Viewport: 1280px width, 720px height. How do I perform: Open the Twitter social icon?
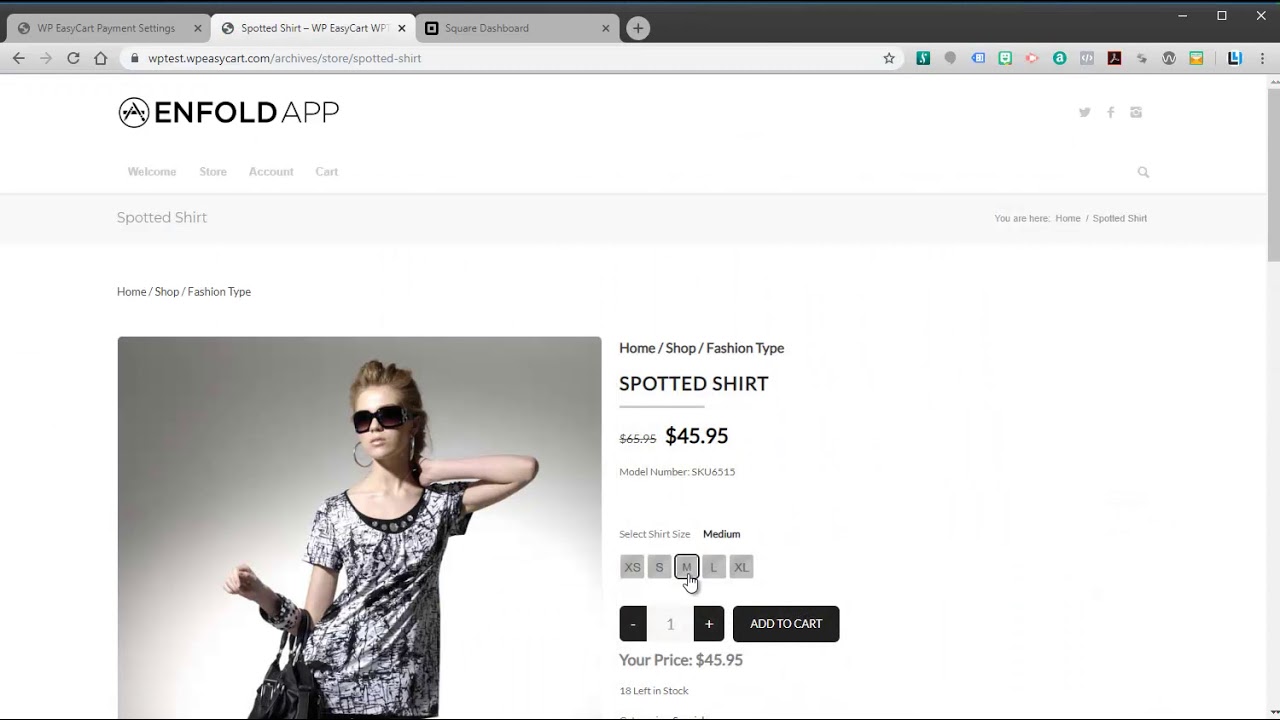click(1084, 112)
